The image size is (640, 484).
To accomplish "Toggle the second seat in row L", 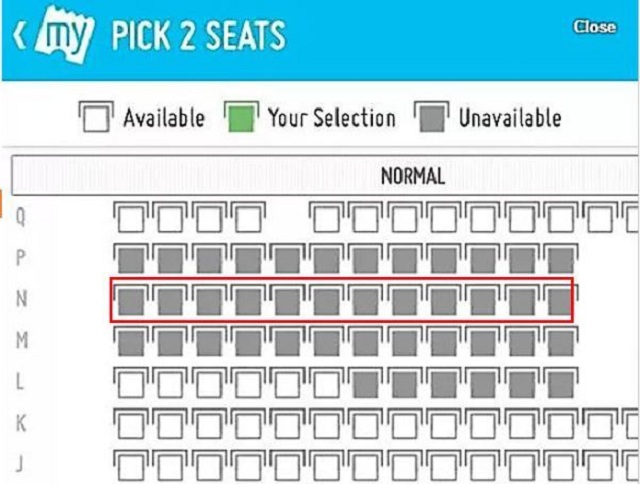I will coord(169,383).
